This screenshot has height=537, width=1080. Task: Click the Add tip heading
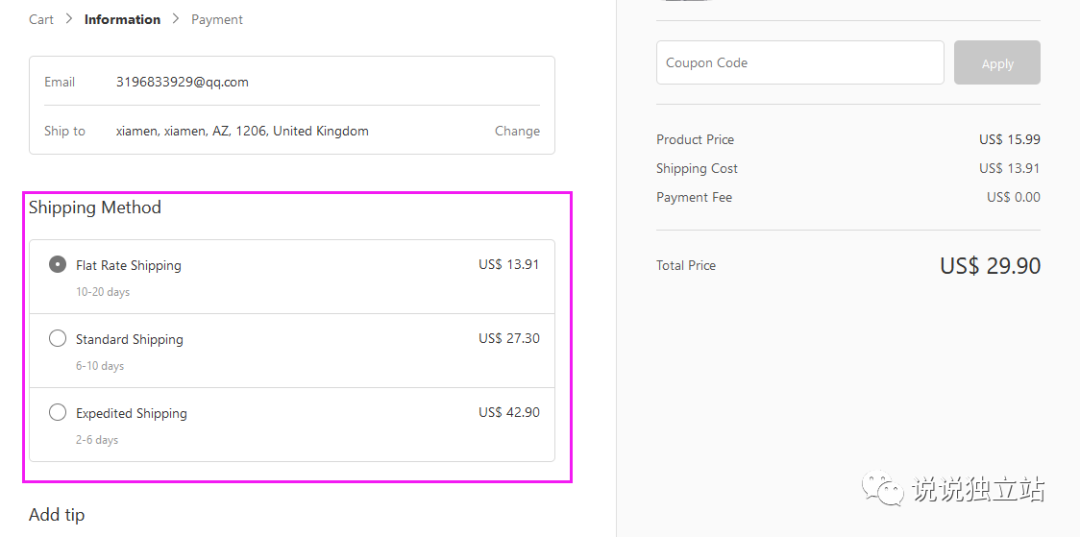coord(57,515)
